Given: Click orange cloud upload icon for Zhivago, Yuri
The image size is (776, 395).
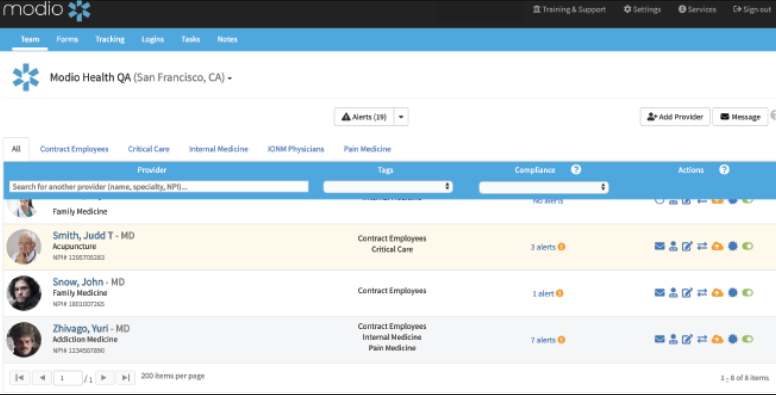Looking at the screenshot, I should pyautogui.click(x=717, y=339).
